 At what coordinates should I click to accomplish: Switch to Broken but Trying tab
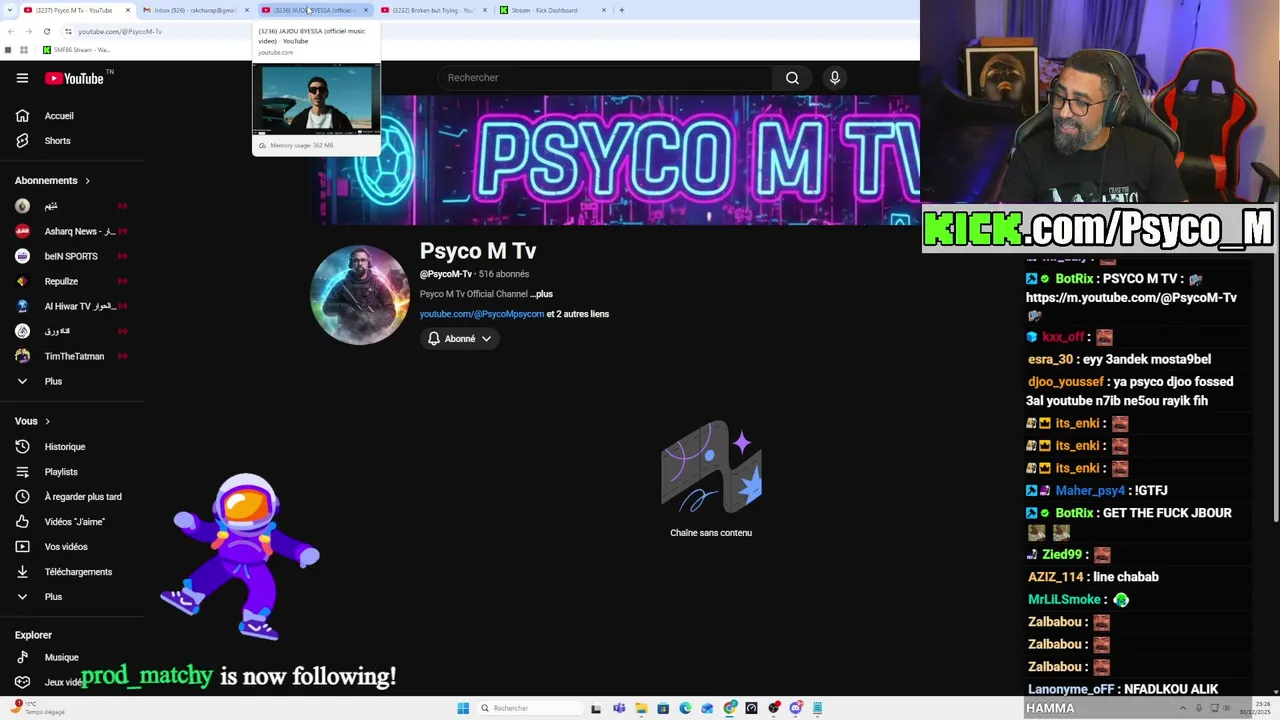433,10
